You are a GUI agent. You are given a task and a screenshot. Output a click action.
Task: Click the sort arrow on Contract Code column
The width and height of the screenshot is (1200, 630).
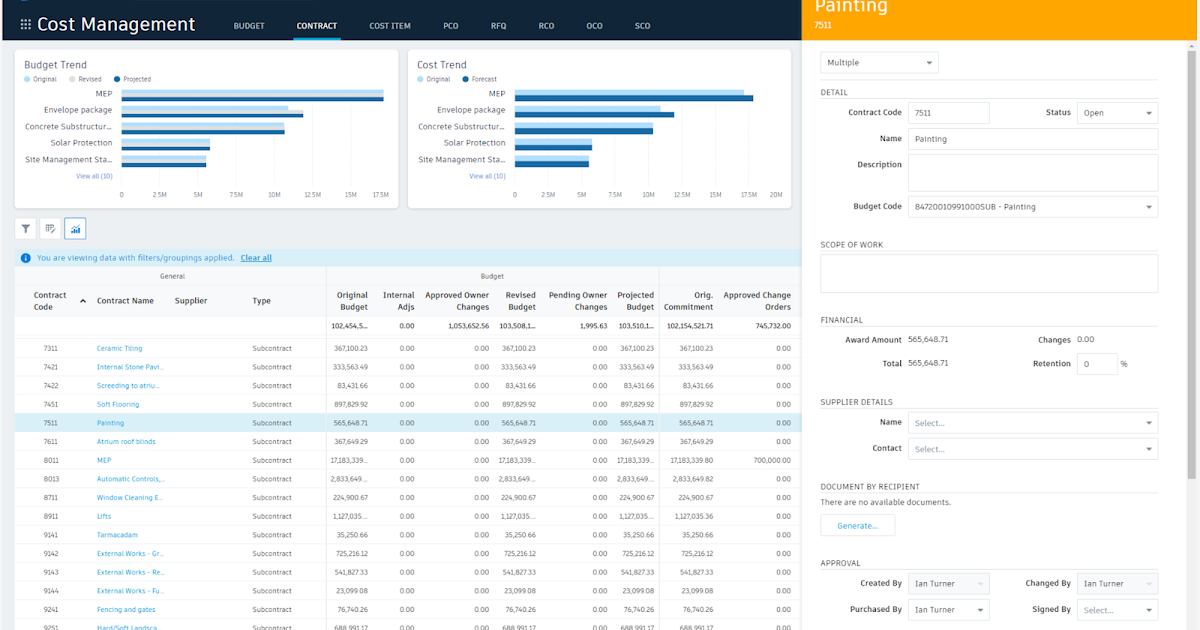81,302
